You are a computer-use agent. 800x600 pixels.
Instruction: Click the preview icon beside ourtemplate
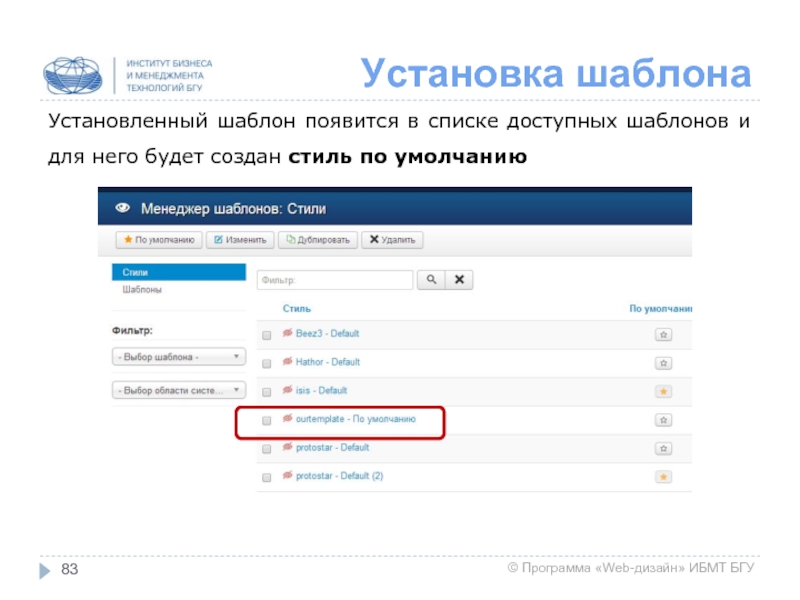point(288,419)
